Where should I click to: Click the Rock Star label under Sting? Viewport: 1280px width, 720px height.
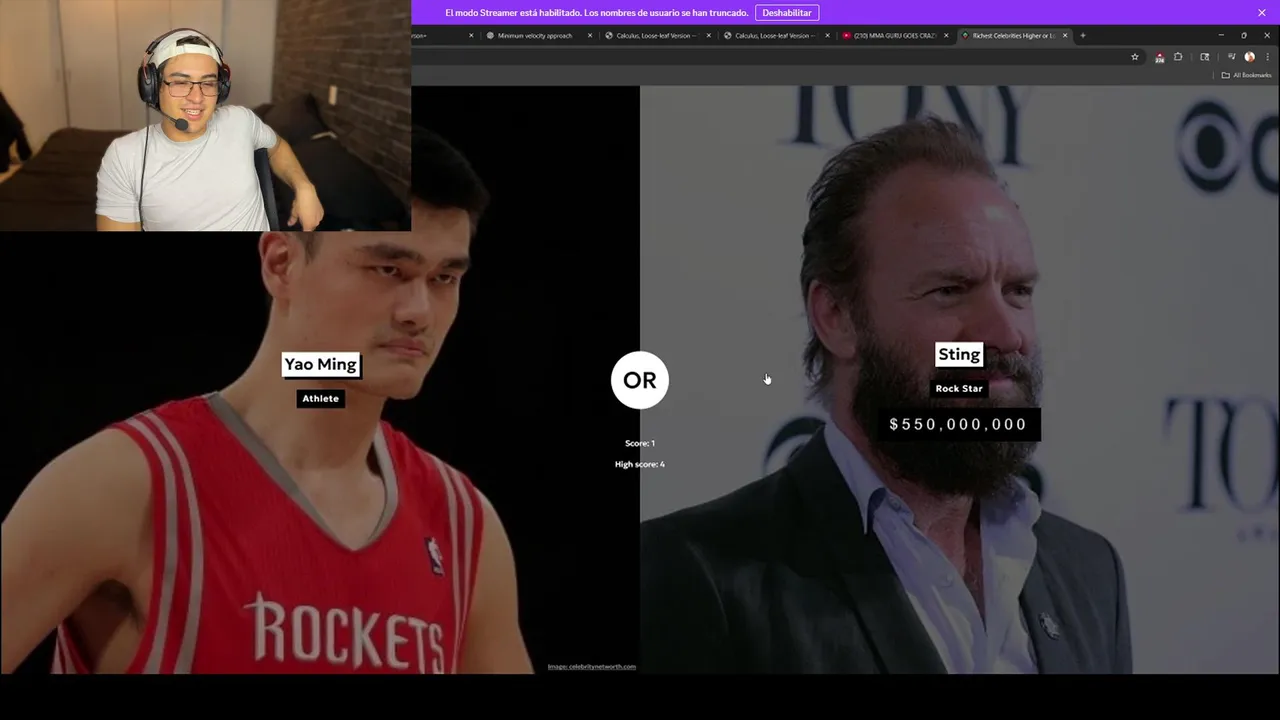pyautogui.click(x=959, y=388)
